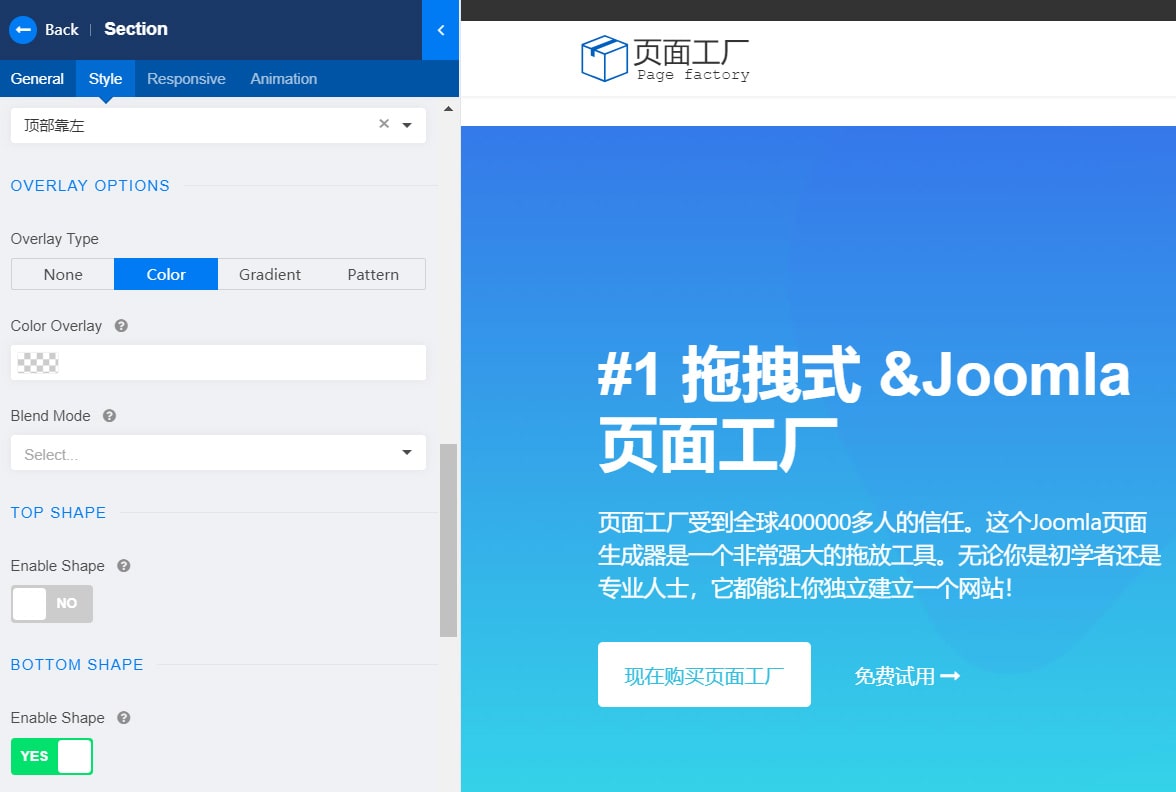Open help for Blend Mode
Screen dimensions: 1176x792
[x=110, y=416]
